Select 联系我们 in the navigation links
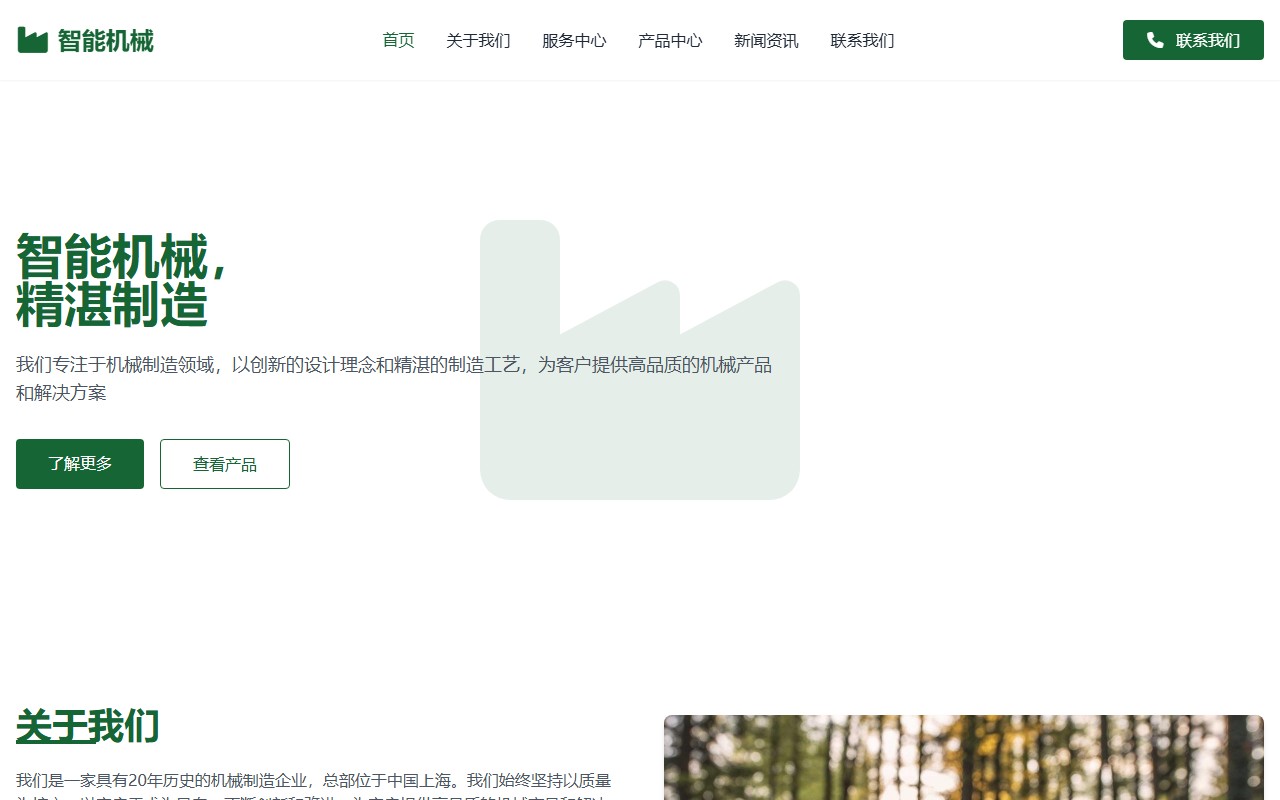The image size is (1280, 800). click(x=862, y=40)
